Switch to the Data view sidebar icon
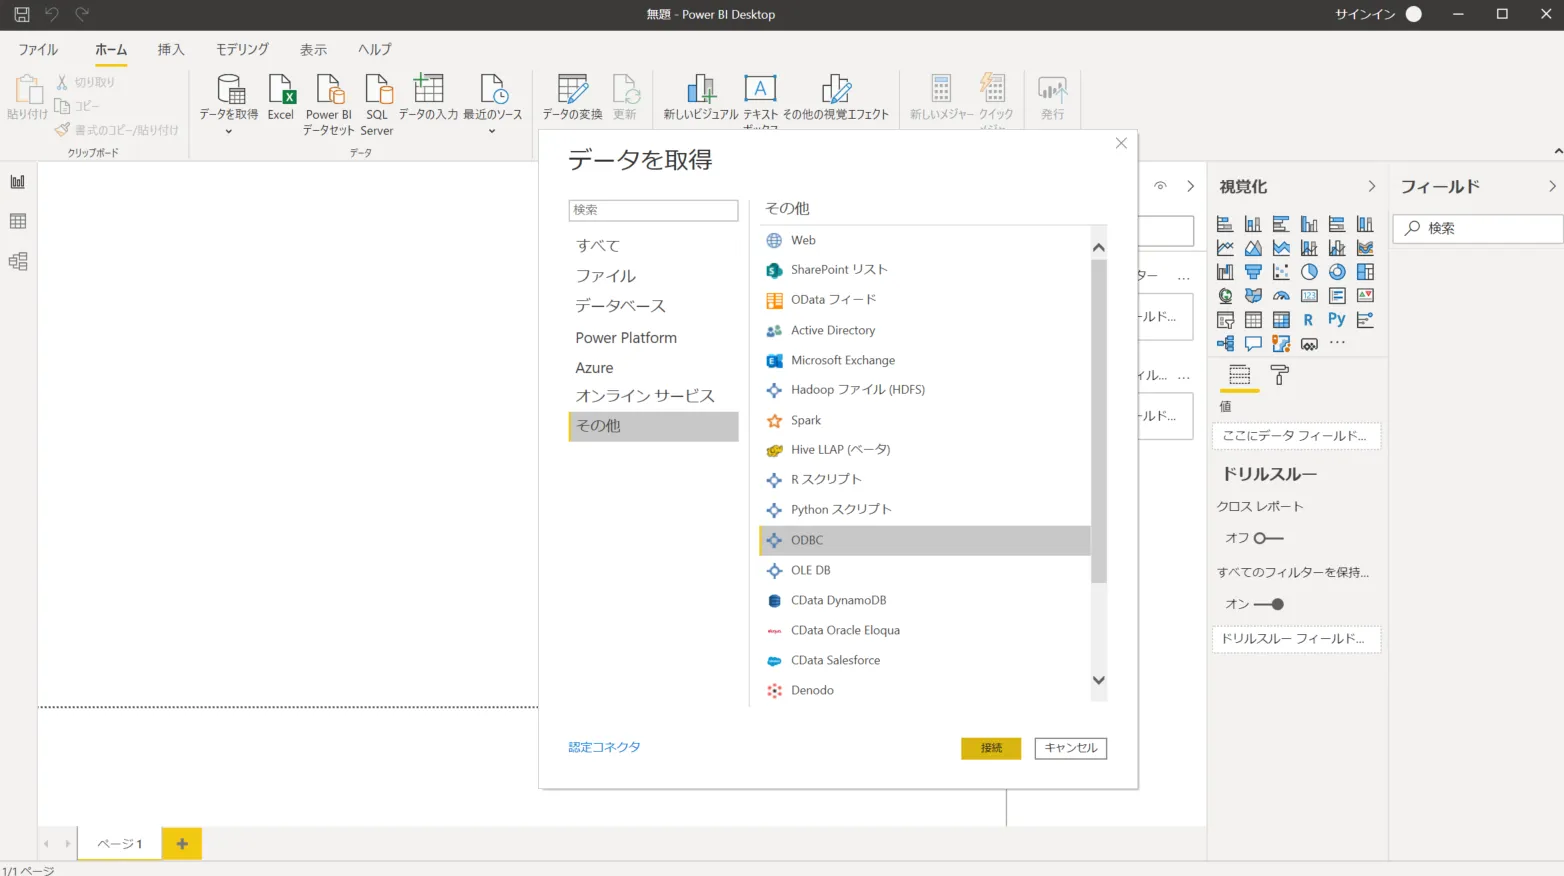This screenshot has height=876, width=1564. point(18,222)
